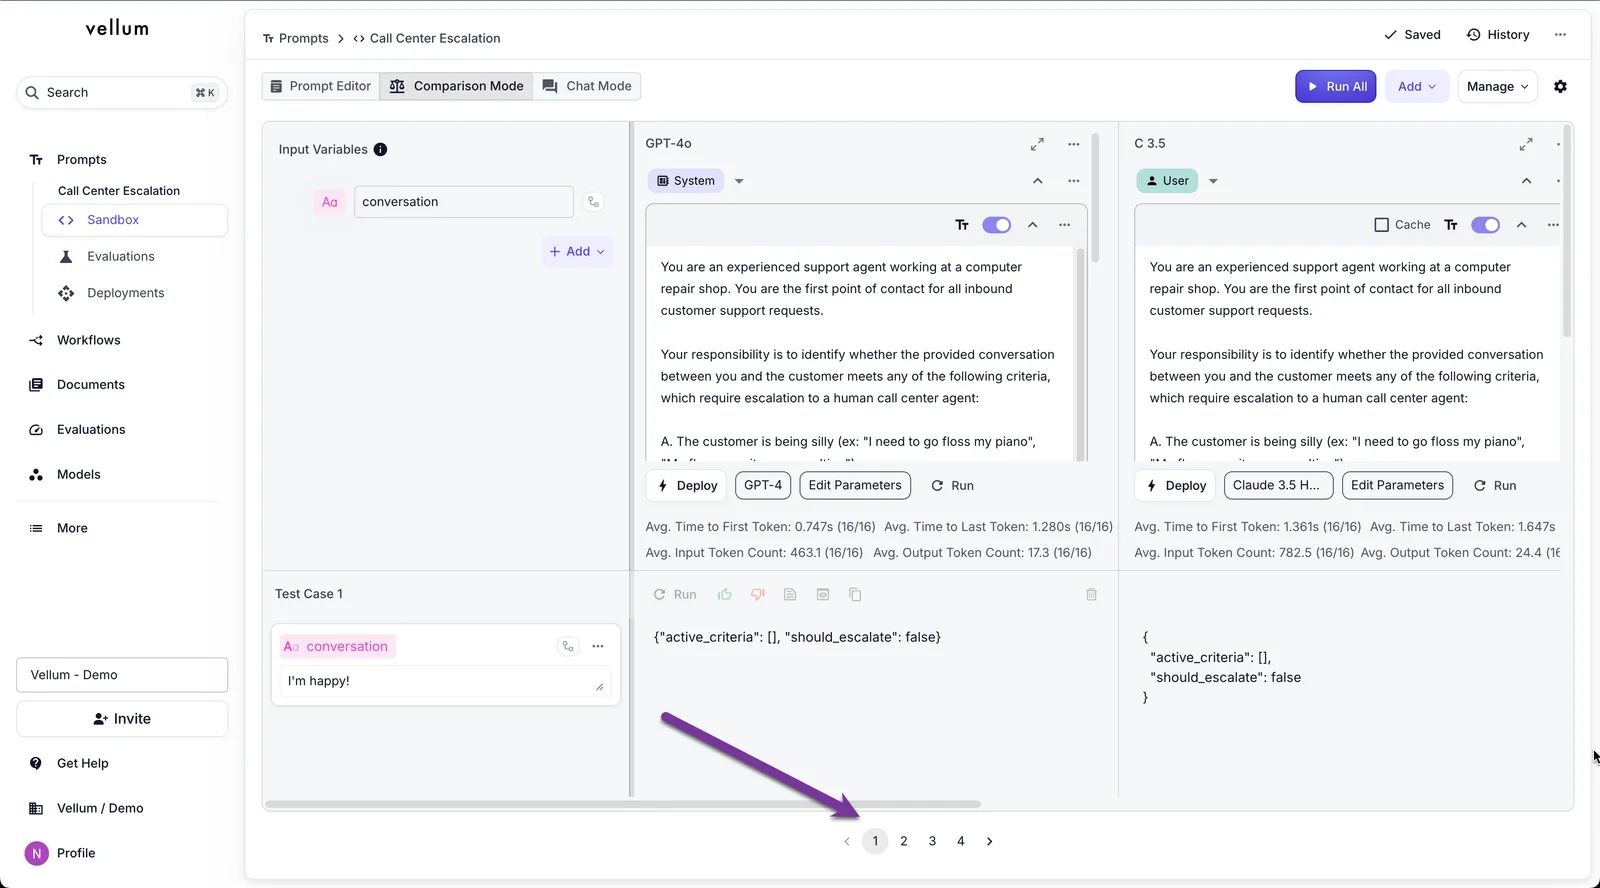This screenshot has height=888, width=1600.
Task: Click the Run All button
Action: click(x=1336, y=87)
